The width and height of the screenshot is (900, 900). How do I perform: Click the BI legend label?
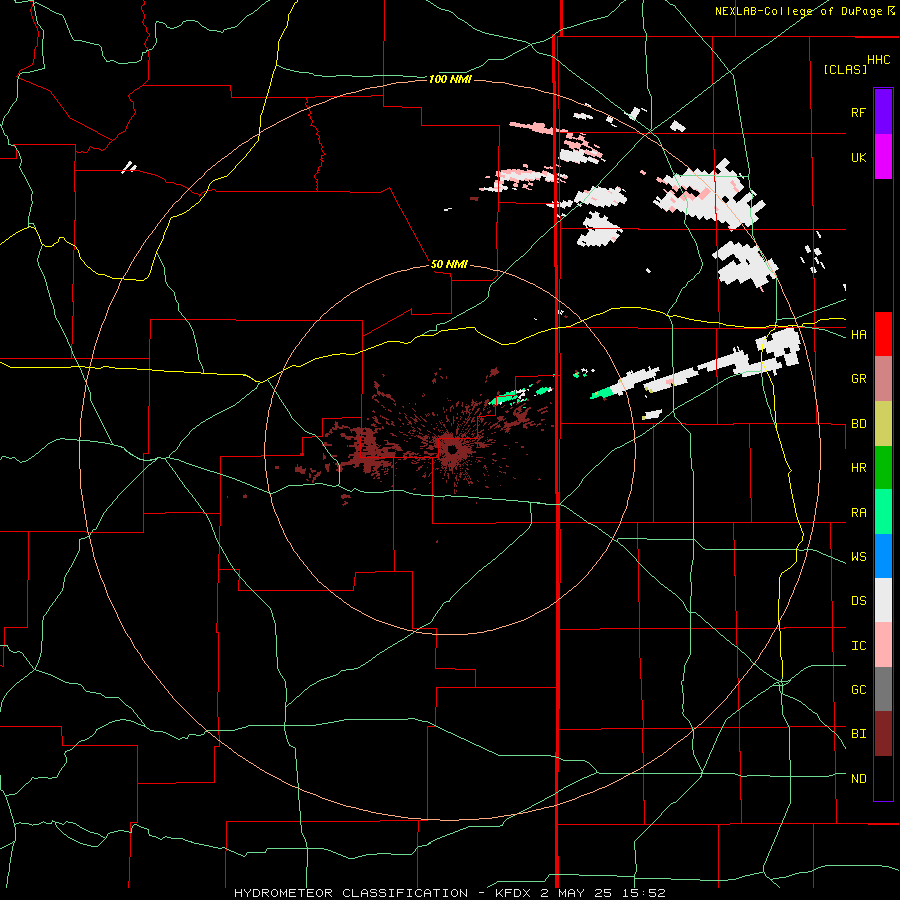coord(858,734)
